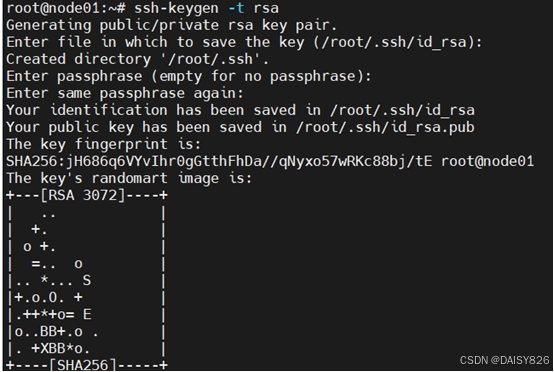Click the [SHA256] randomart footer

click(83, 365)
